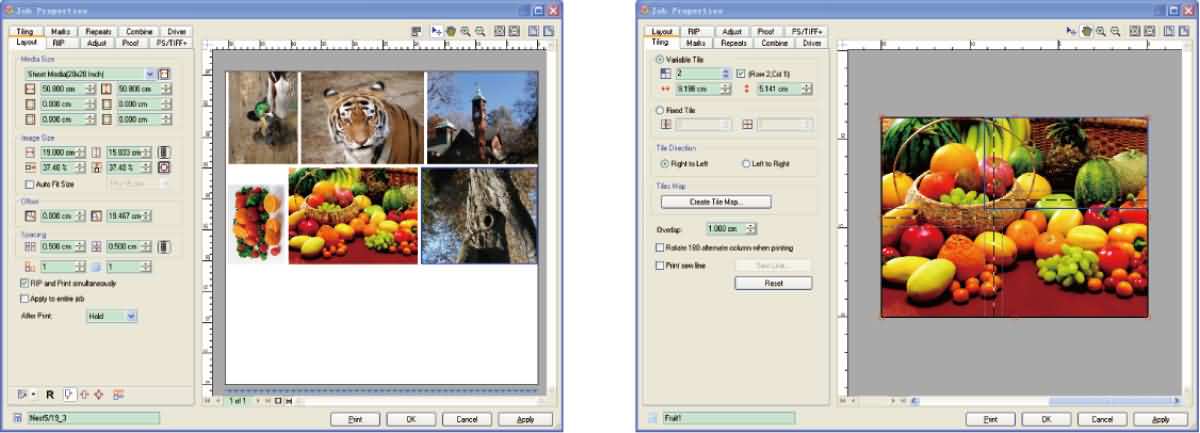1200x433 pixels.
Task: Select the hand pan tool in left dialog
Action: (x=450, y=32)
